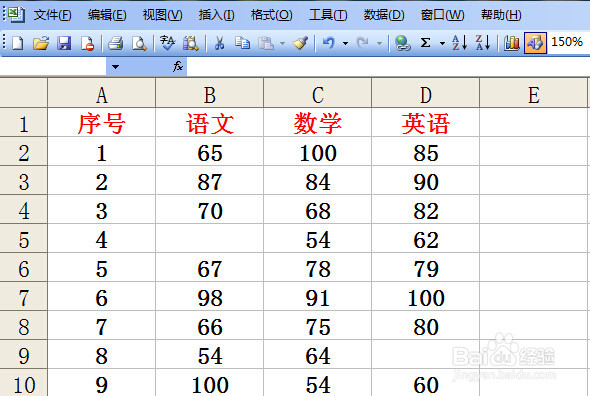Copy selection with the Copy icon

[x=242, y=43]
